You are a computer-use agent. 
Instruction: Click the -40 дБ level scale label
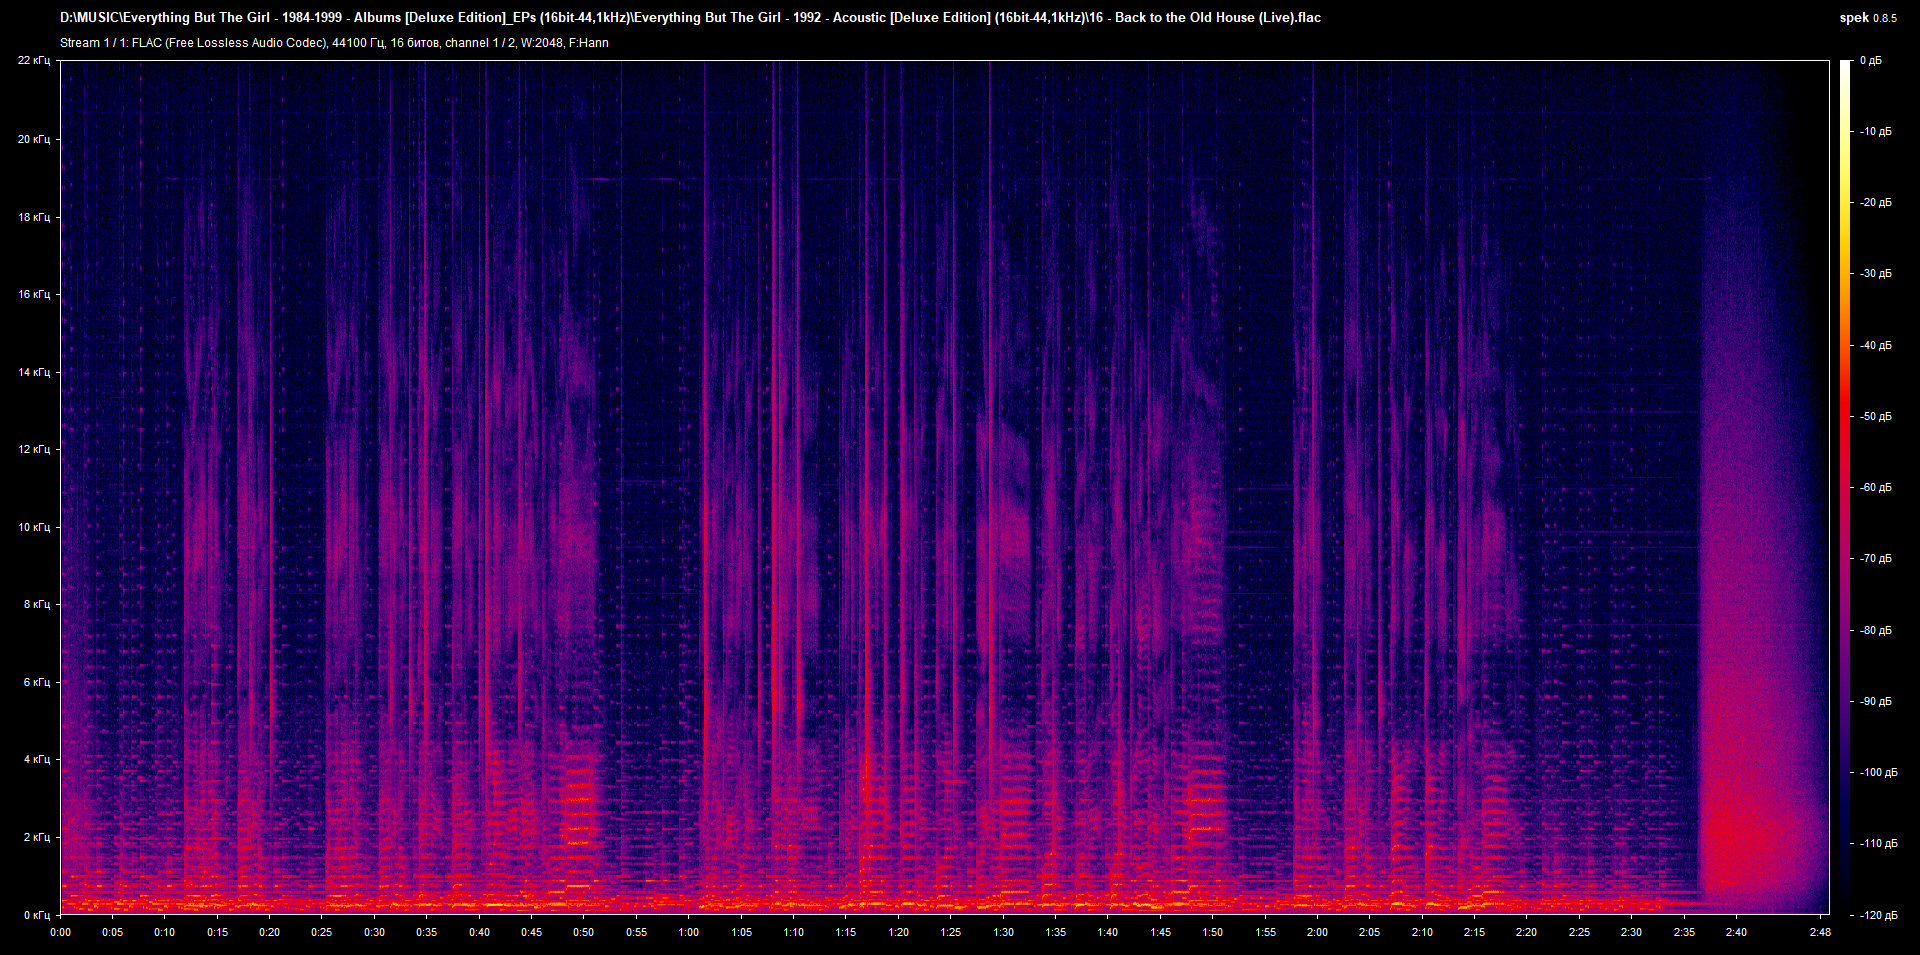(x=1876, y=346)
